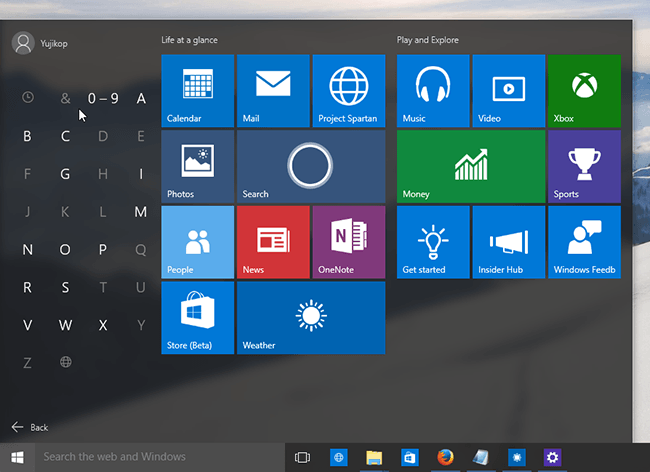Jump to apps under letter S
The height and width of the screenshot is (472, 650).
point(65,288)
